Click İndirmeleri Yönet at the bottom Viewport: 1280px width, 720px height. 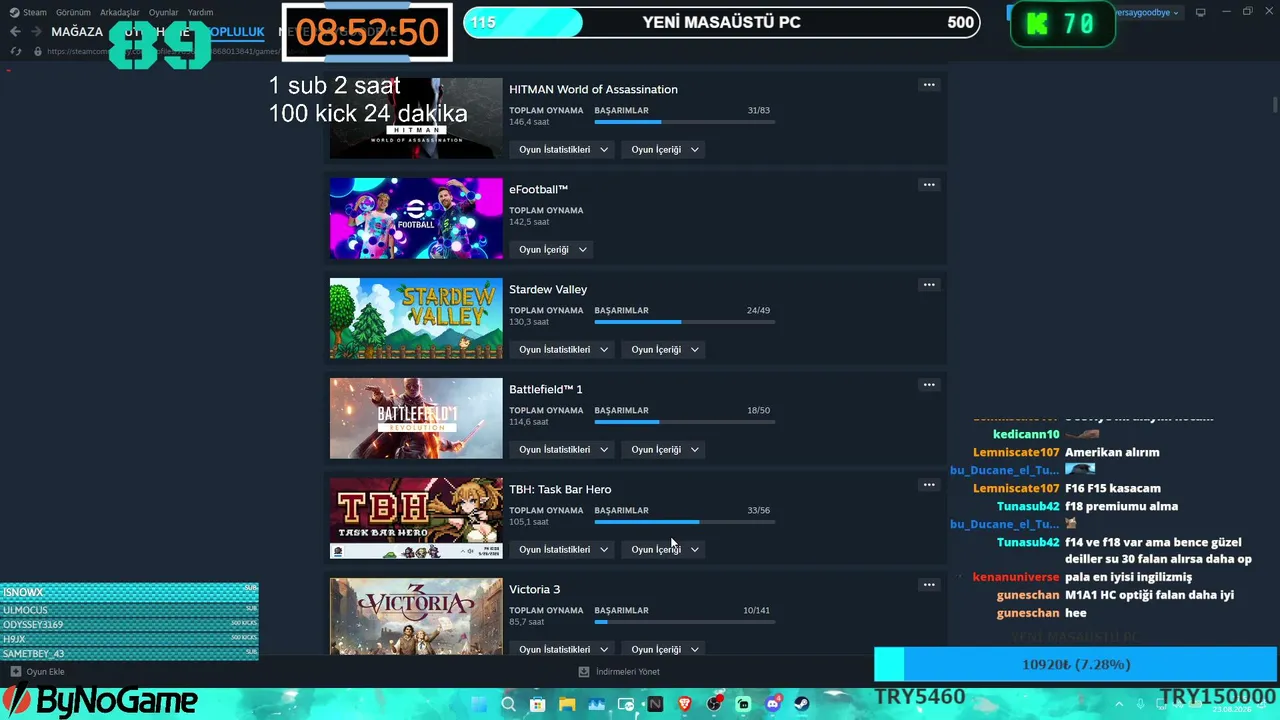pyautogui.click(x=620, y=672)
